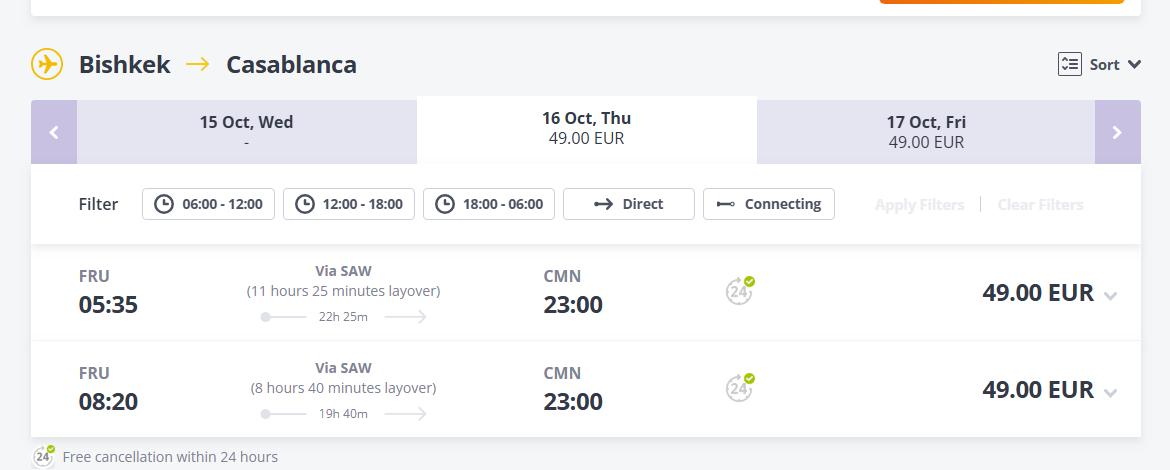Click the Apply Filters link
The image size is (1170, 470).
919,204
